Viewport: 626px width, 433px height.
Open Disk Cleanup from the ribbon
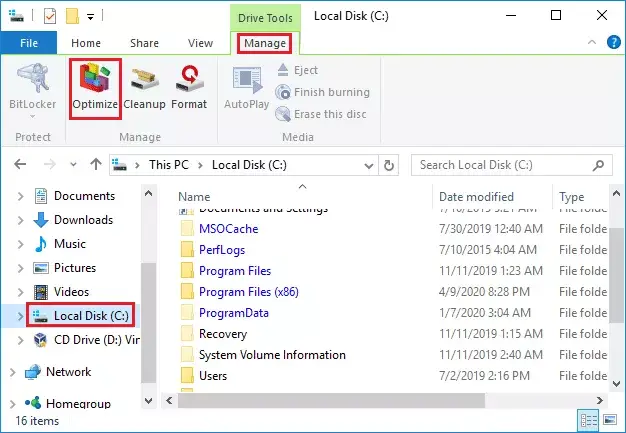tap(144, 88)
